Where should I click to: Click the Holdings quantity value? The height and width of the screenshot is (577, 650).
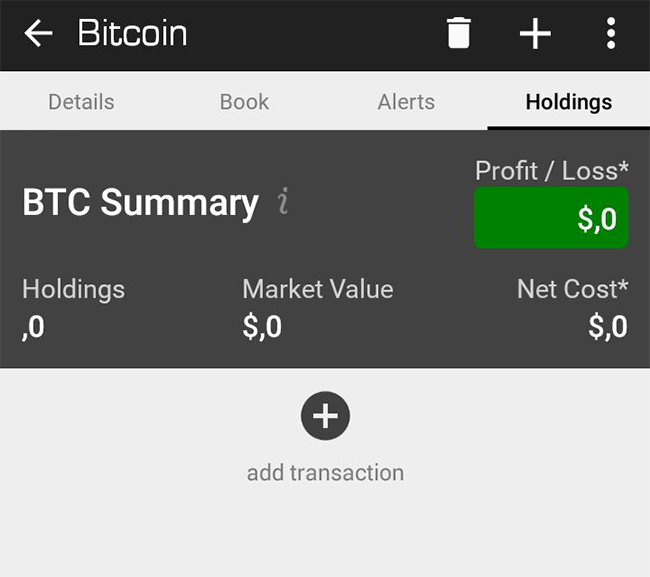click(x=33, y=327)
